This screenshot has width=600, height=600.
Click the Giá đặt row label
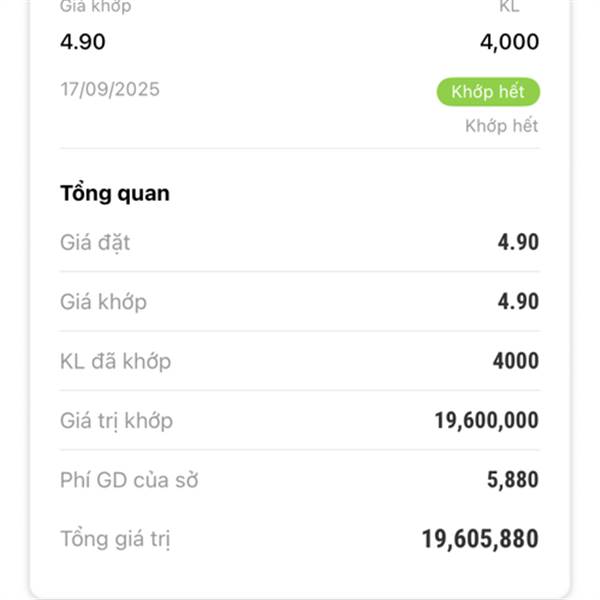click(95, 243)
